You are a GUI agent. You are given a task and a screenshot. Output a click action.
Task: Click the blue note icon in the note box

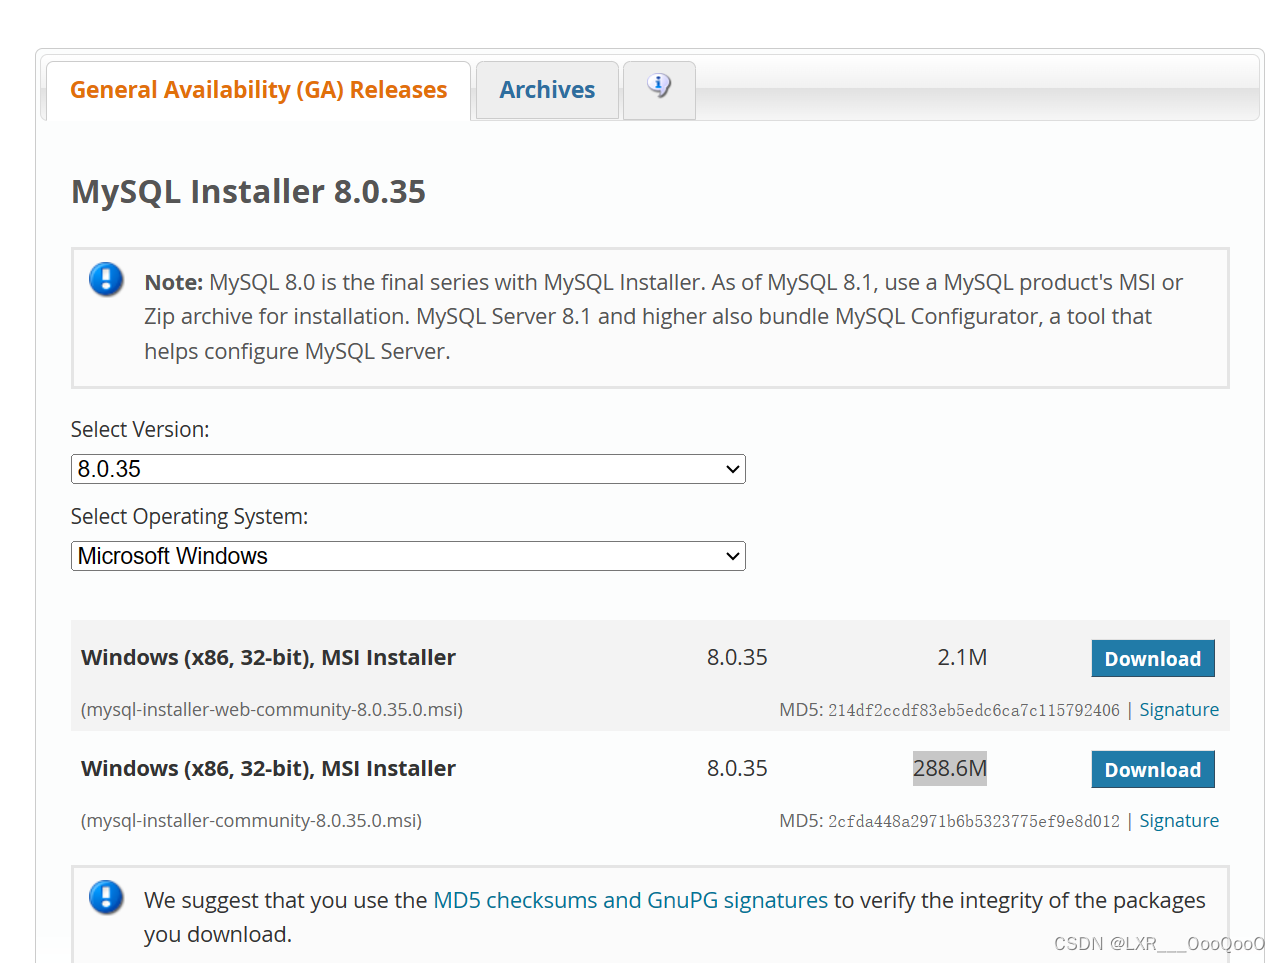click(106, 280)
